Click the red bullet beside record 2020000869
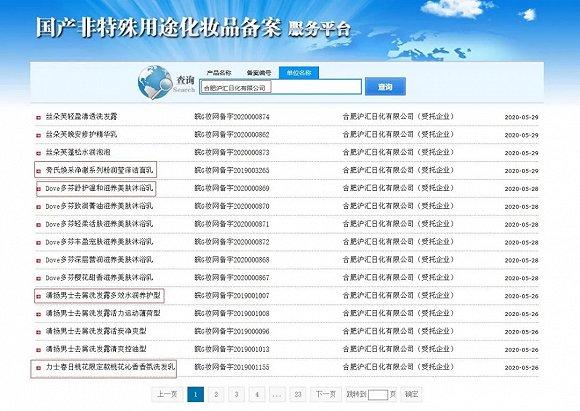Viewport: 580px width, 411px height. pos(38,189)
